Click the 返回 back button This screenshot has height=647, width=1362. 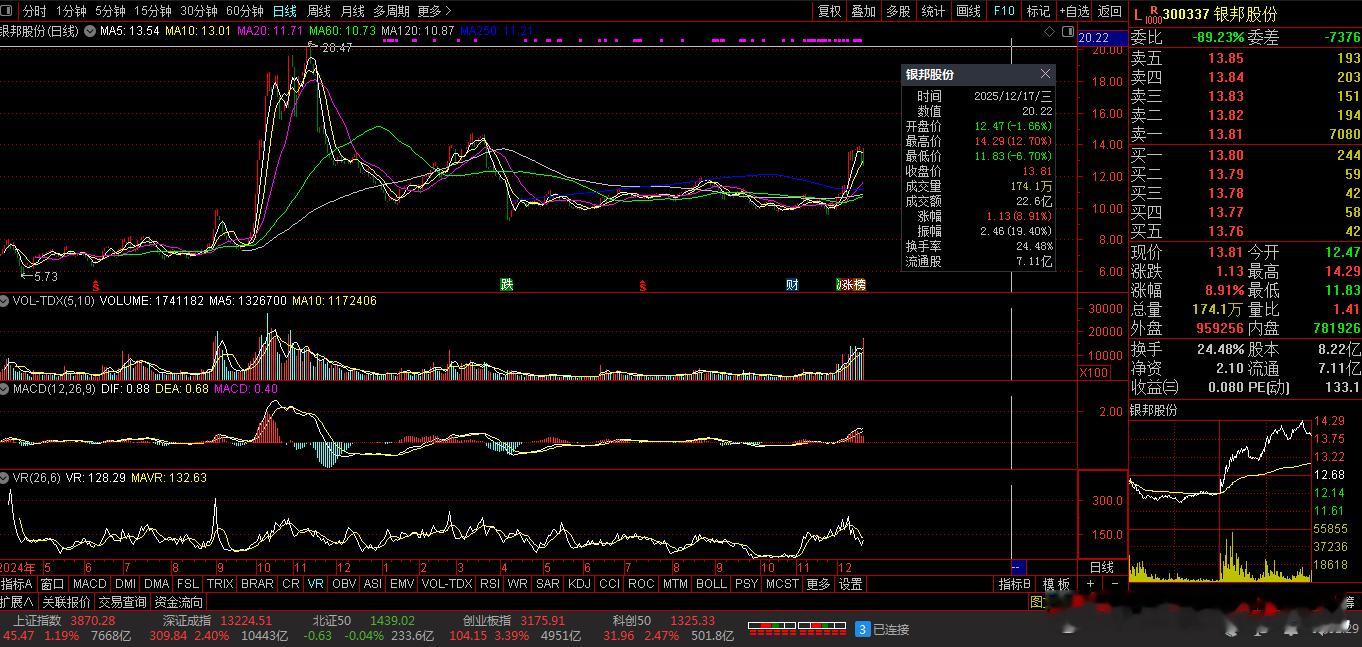[1110, 11]
